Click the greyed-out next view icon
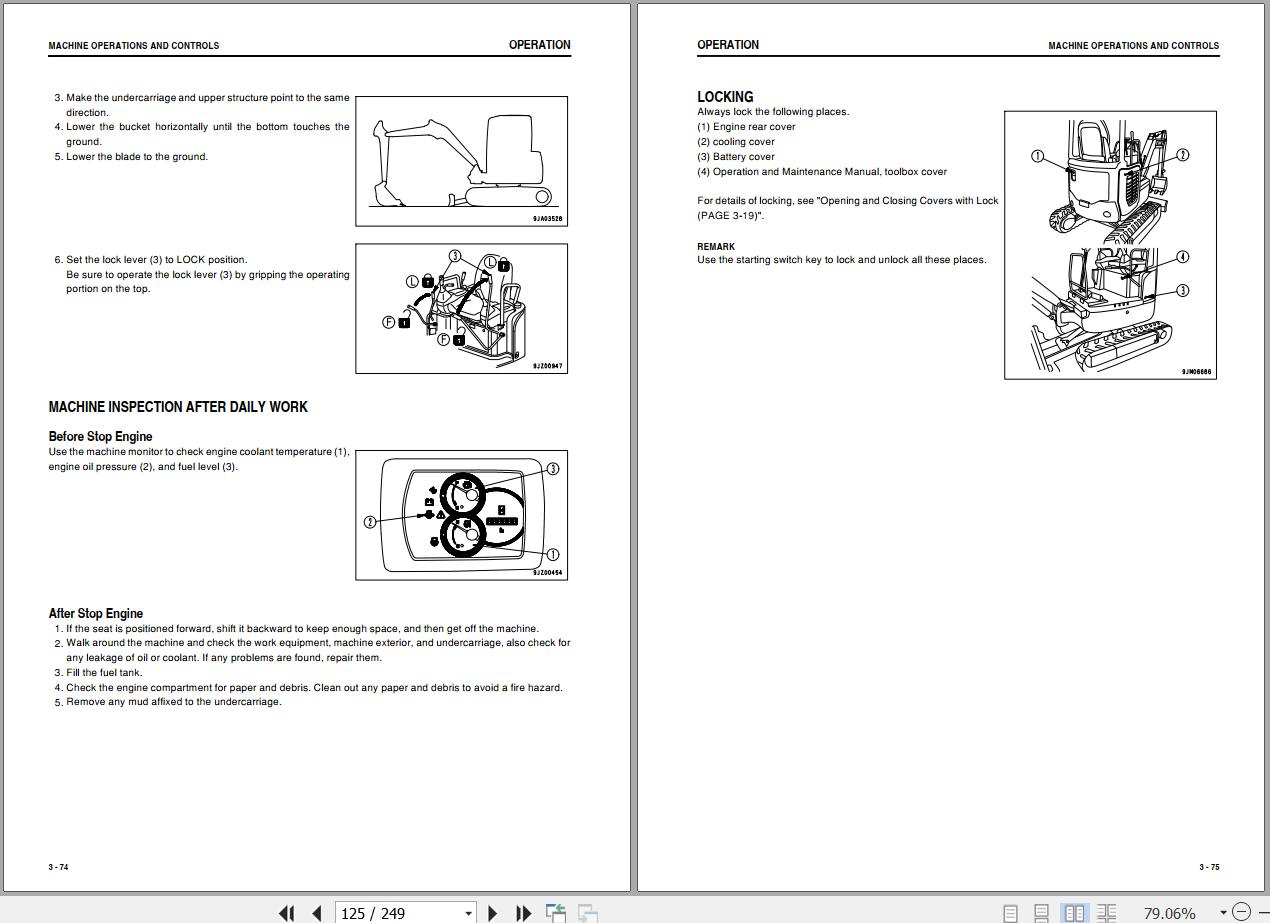The height and width of the screenshot is (923, 1270). [588, 912]
